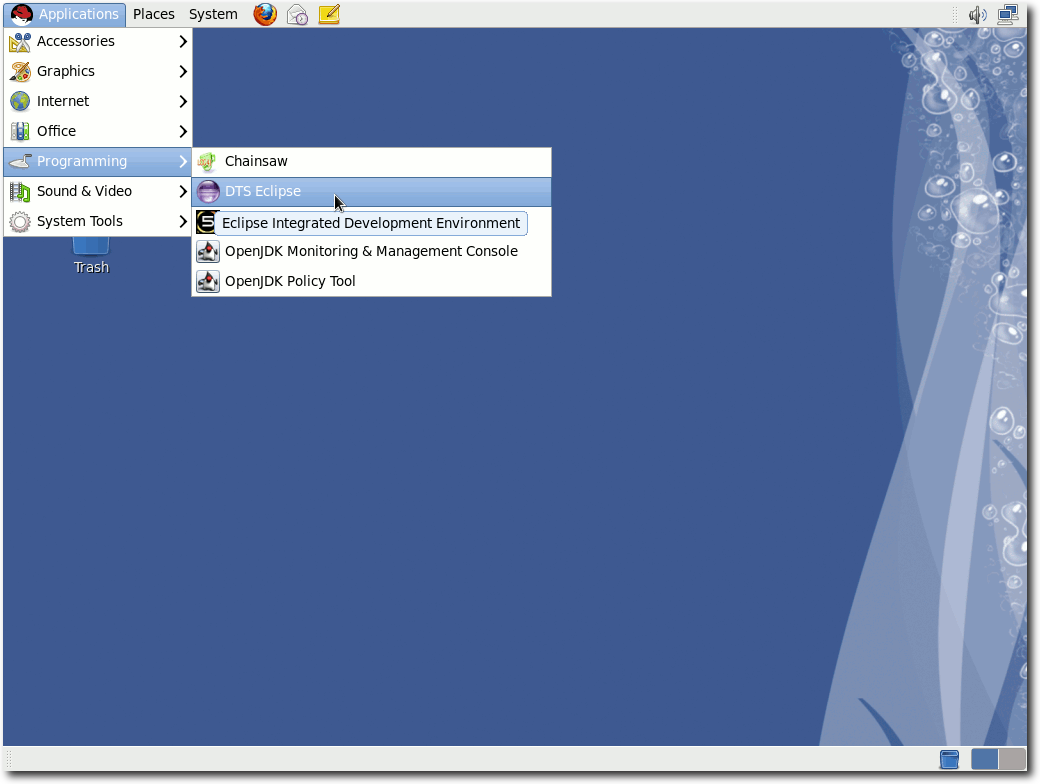This screenshot has width=1040, height=784.
Task: Expand the System Tools submenu arrow
Action: coord(183,222)
